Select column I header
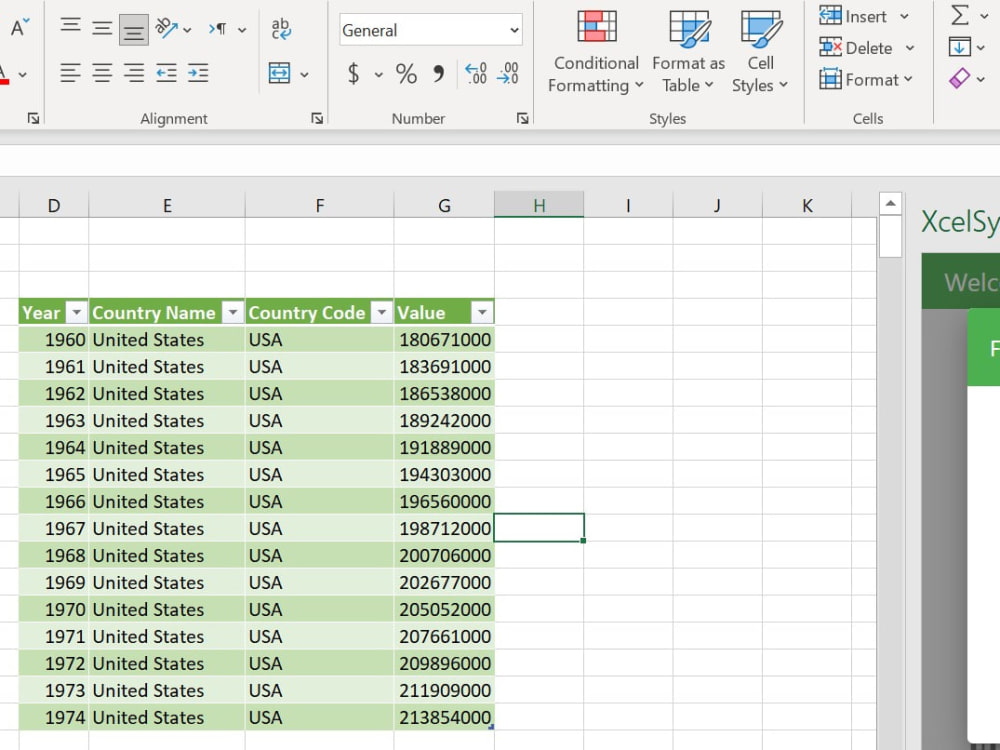The width and height of the screenshot is (1000, 750). (x=628, y=205)
